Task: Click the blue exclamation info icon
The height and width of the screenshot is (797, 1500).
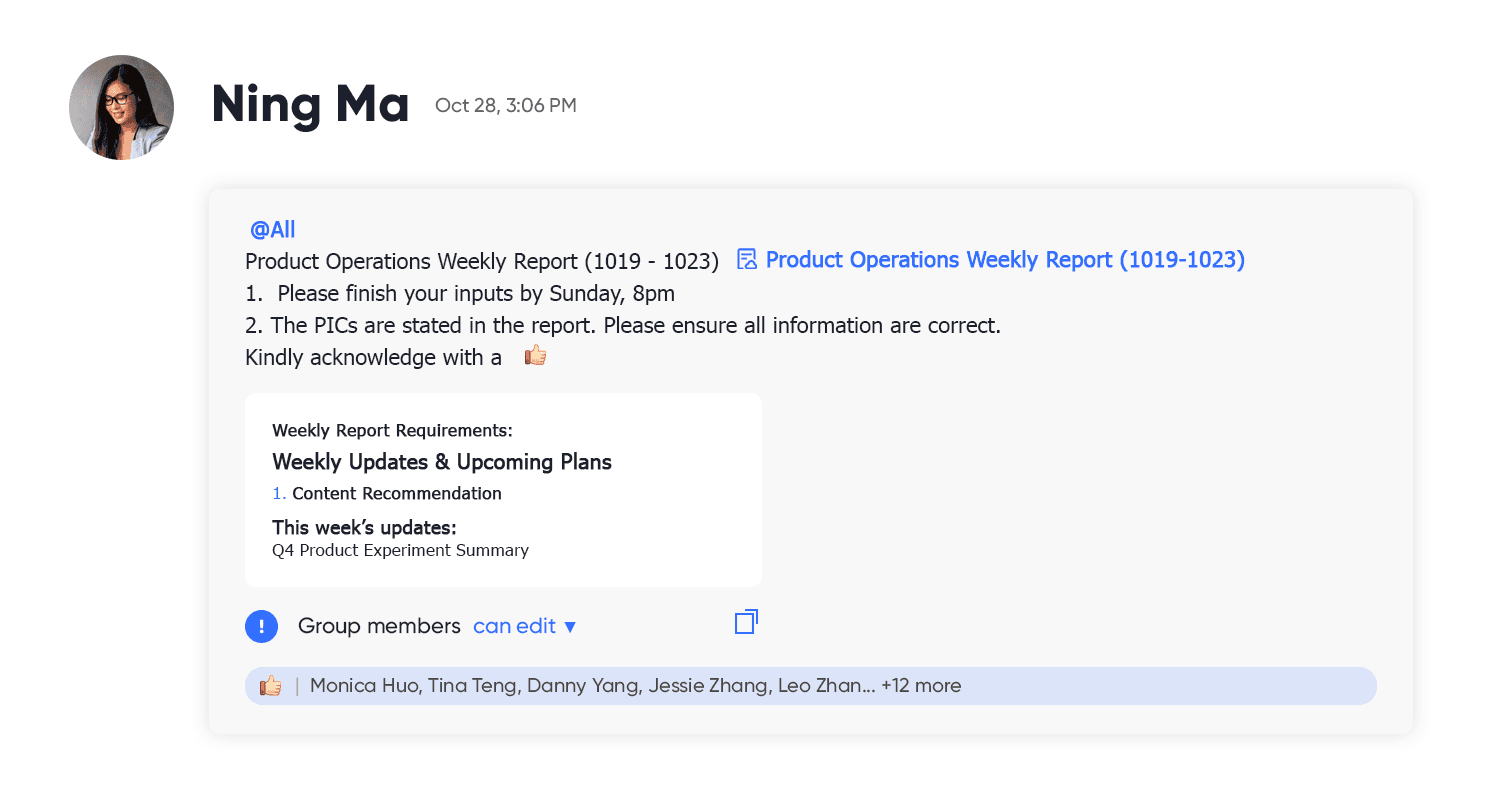Action: coord(261,627)
